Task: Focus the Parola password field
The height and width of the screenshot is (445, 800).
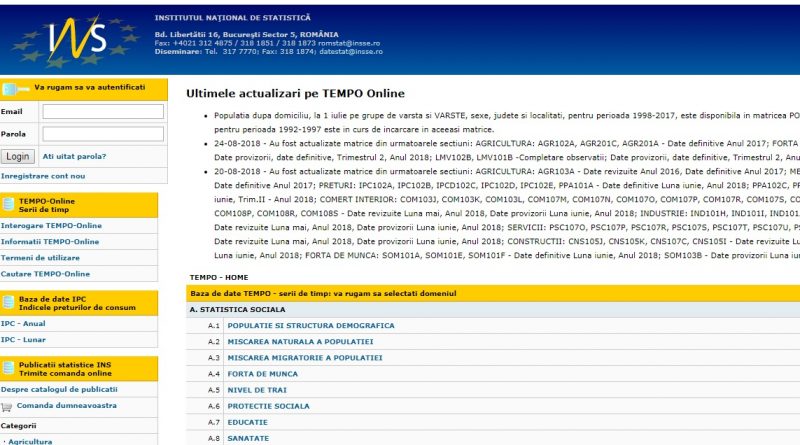Action: 103,134
